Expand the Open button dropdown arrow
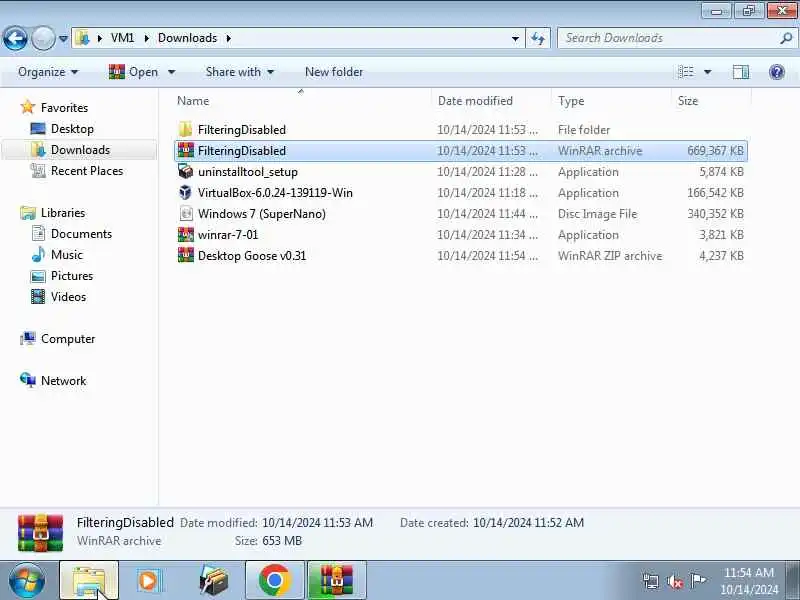The height and width of the screenshot is (600, 800). 171,72
